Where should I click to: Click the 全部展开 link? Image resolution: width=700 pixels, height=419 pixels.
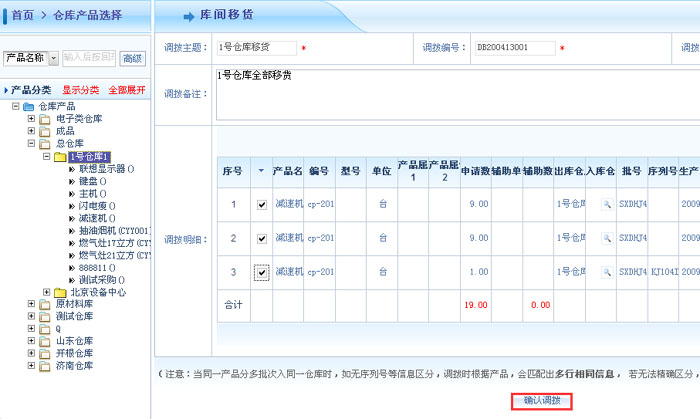[x=127, y=90]
